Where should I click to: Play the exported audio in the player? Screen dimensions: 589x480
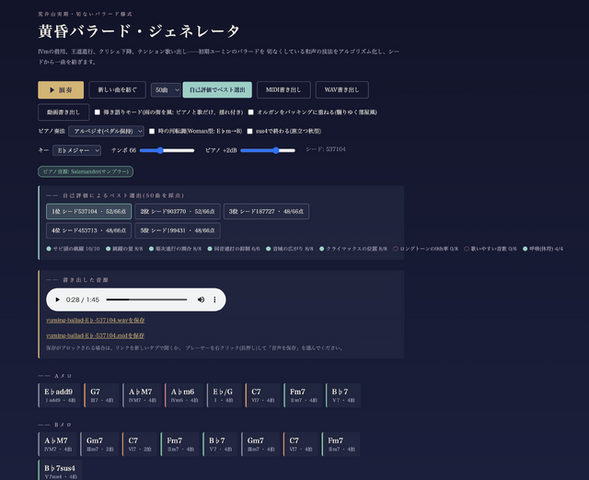tap(57, 300)
